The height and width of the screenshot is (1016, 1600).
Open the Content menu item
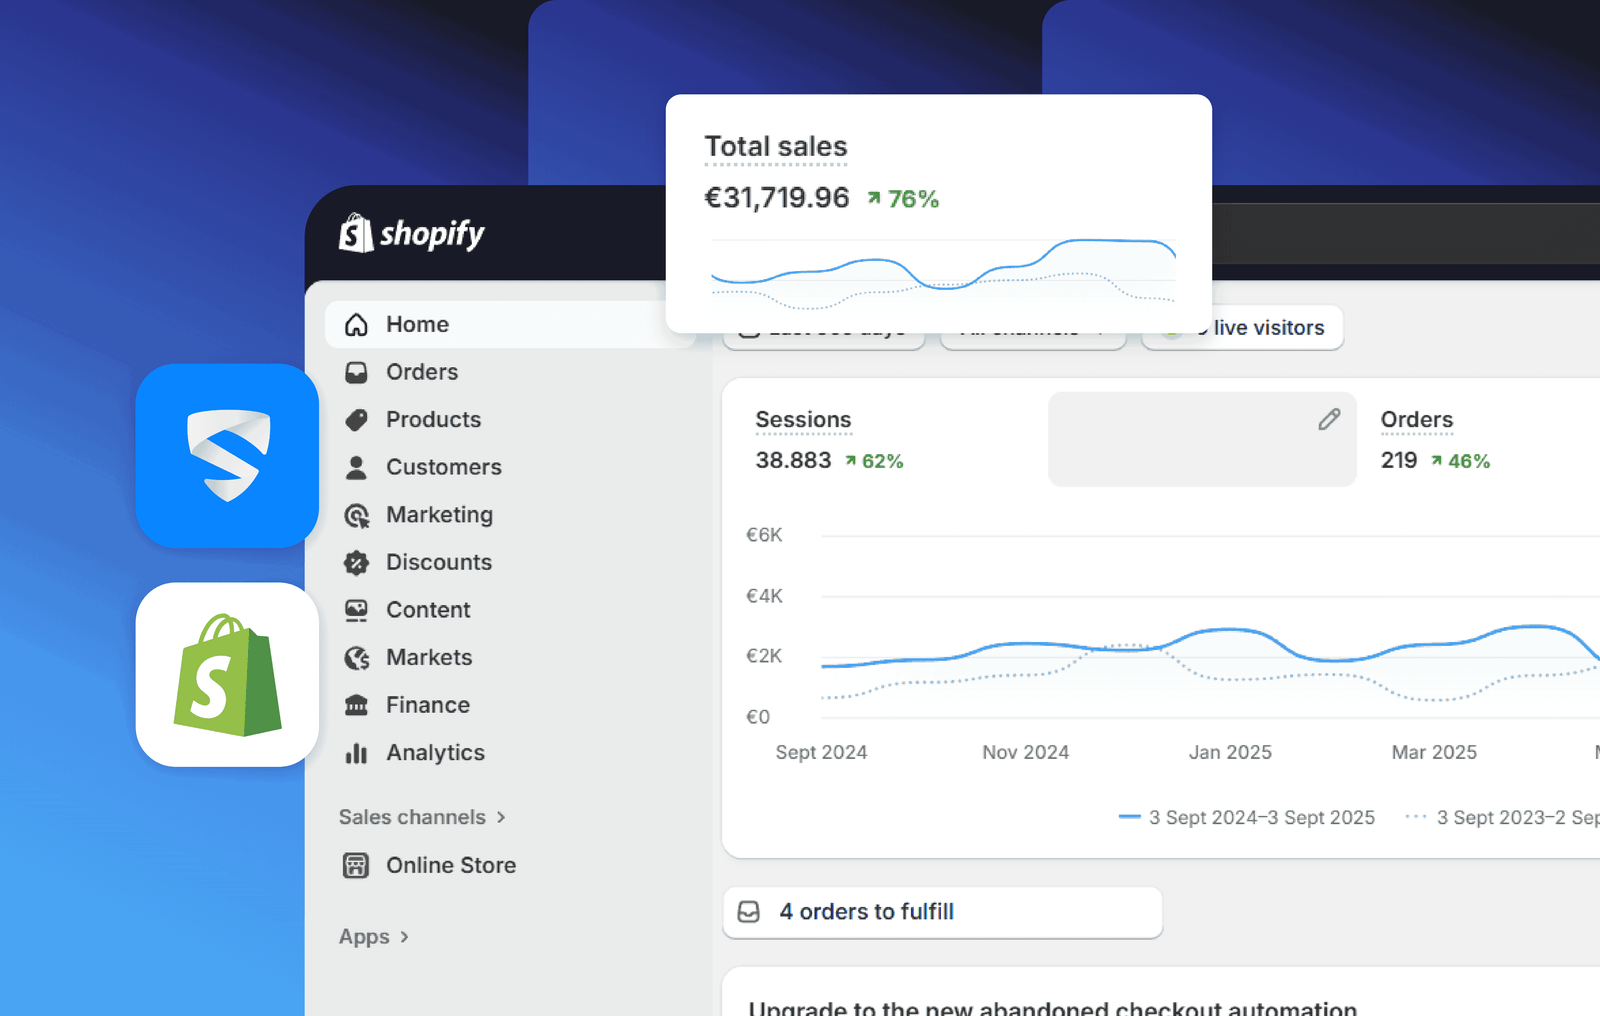[x=428, y=610]
